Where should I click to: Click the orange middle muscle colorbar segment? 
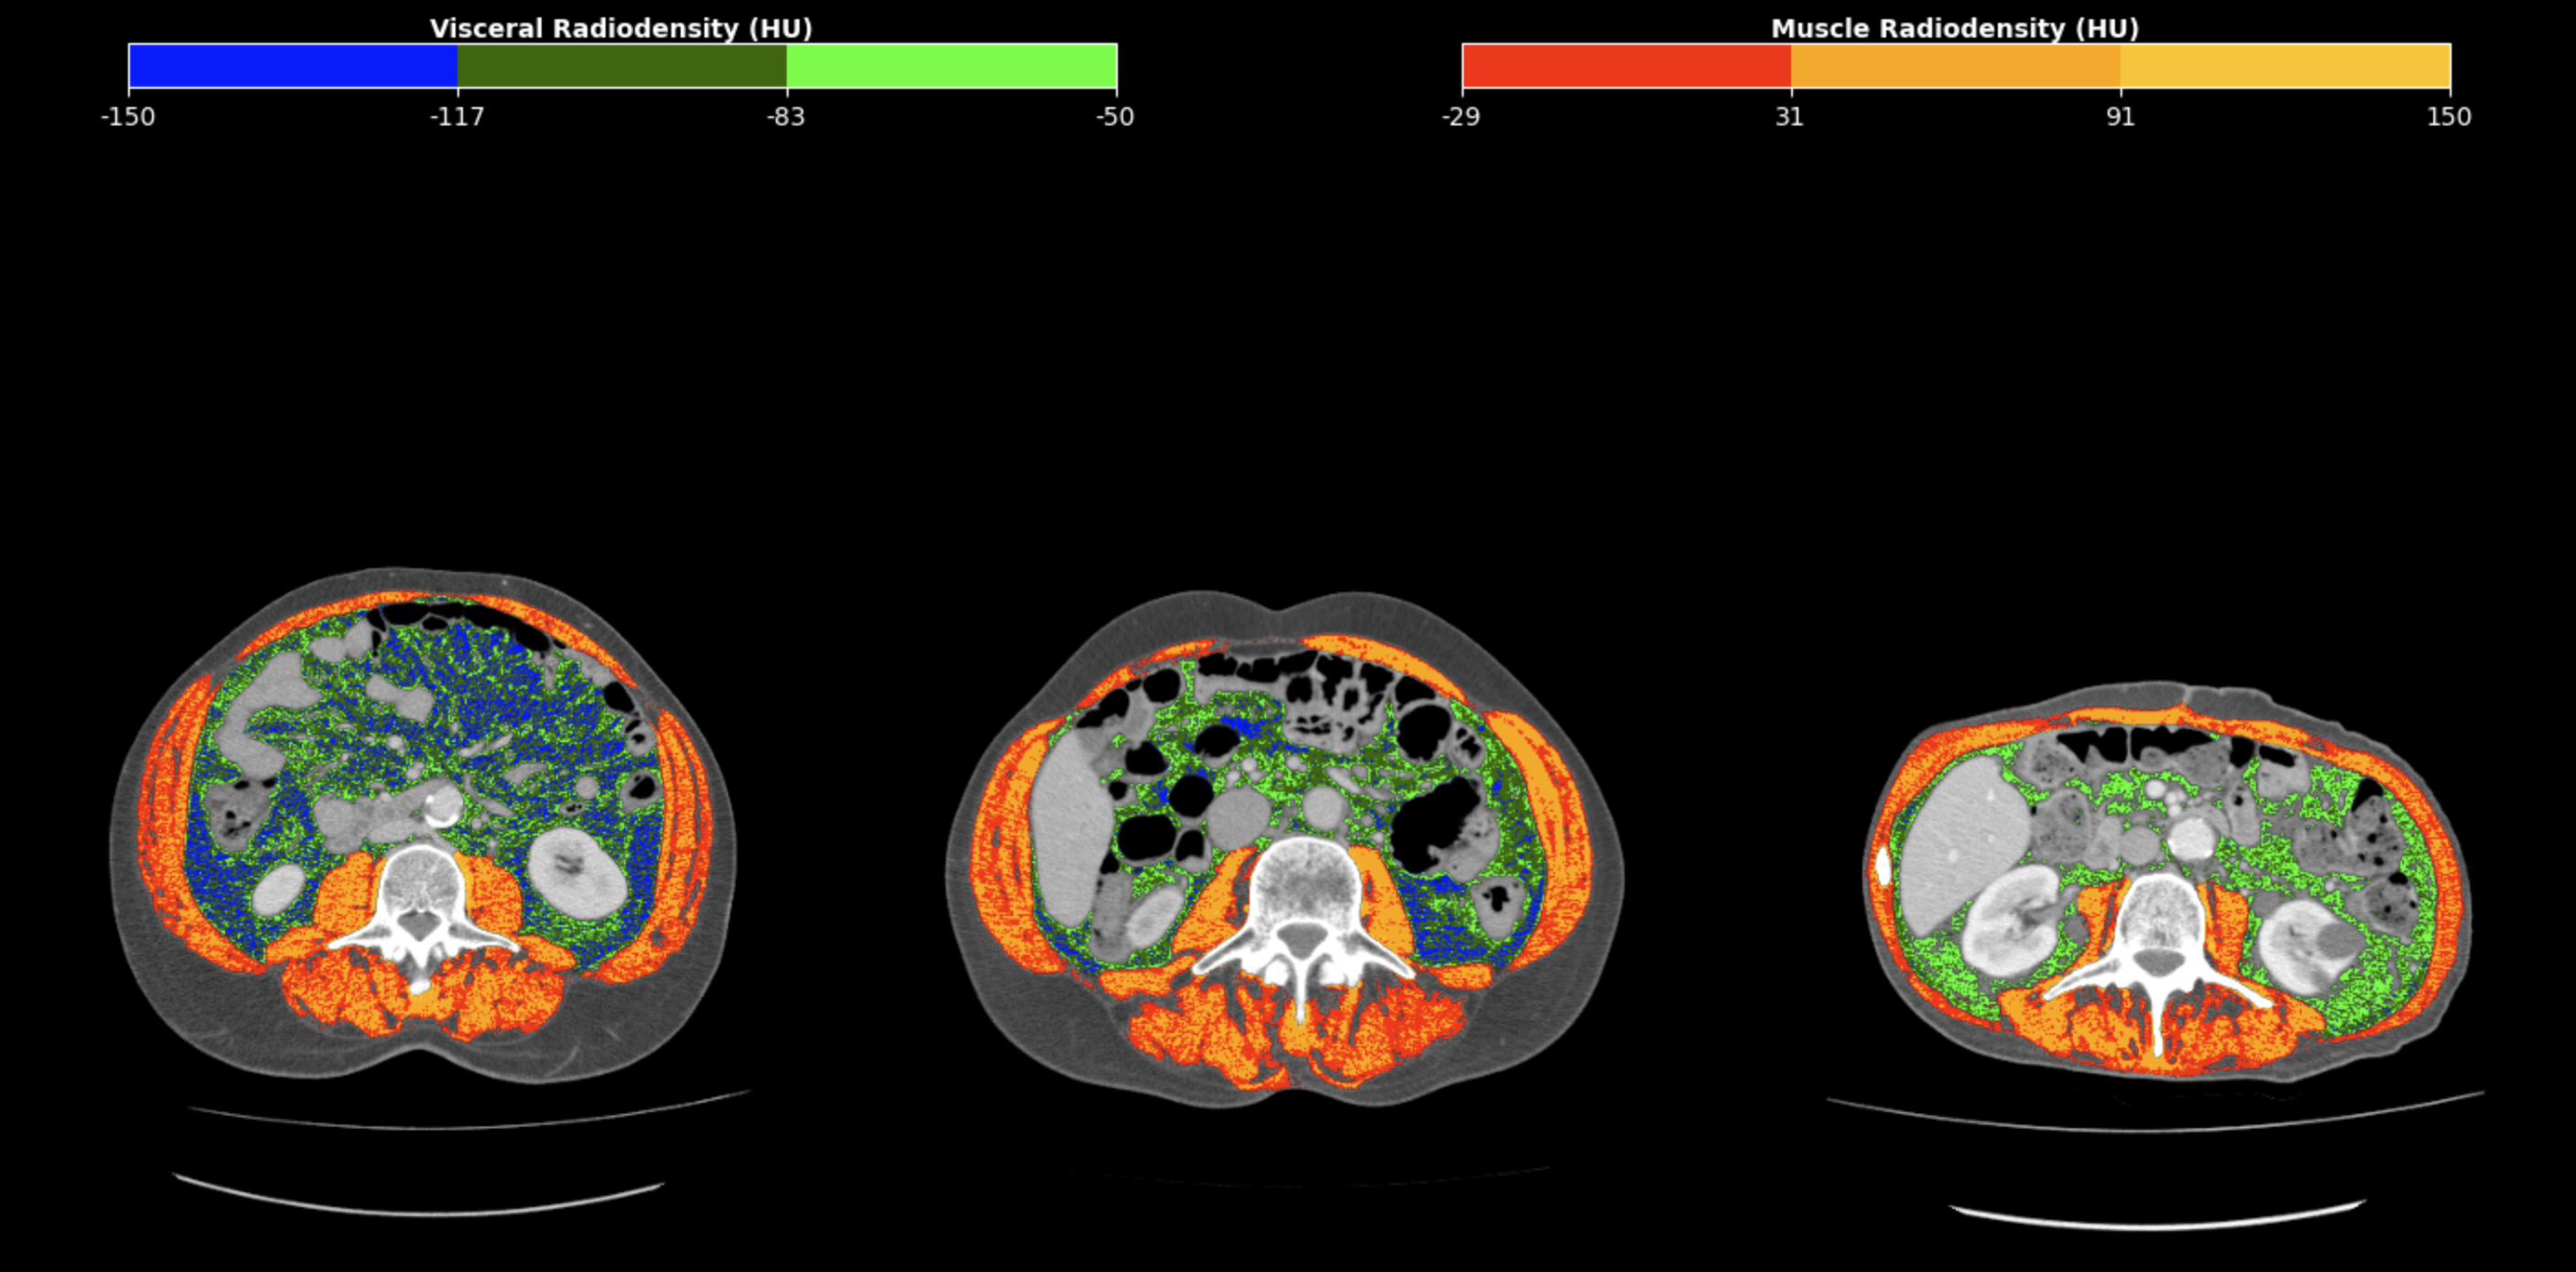pos(1956,66)
